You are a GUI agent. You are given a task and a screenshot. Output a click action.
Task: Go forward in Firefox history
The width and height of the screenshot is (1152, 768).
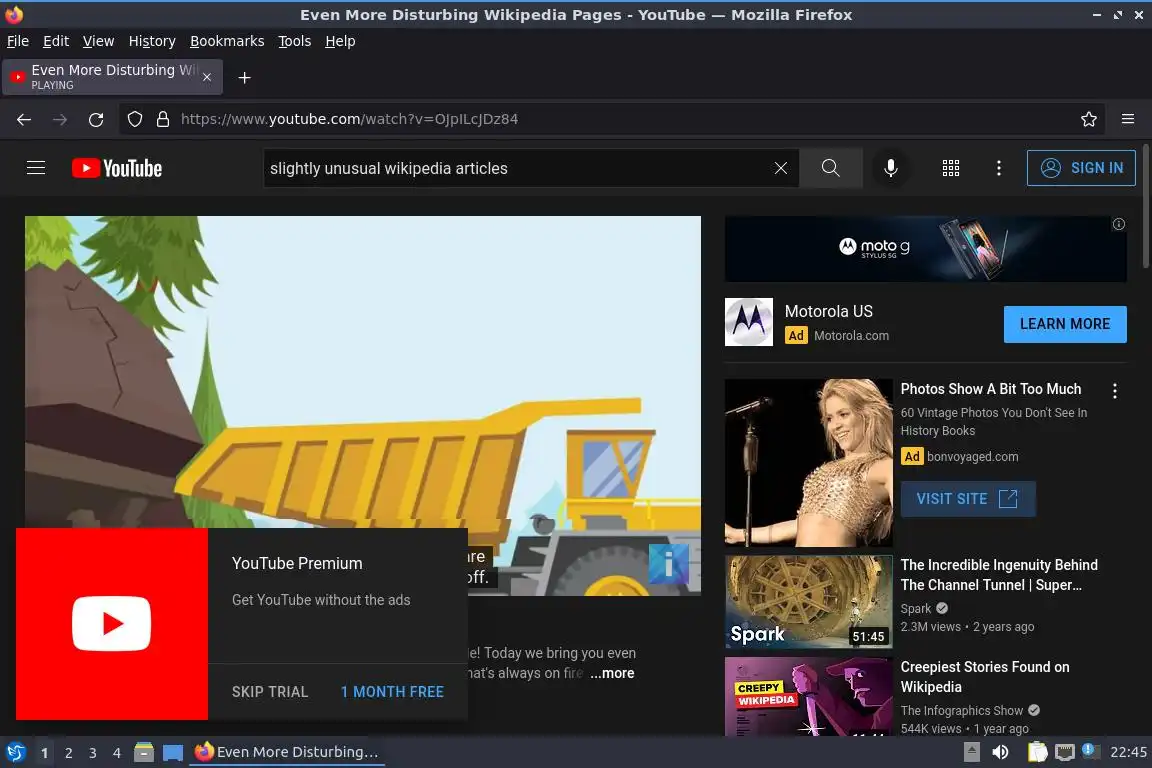click(x=60, y=119)
